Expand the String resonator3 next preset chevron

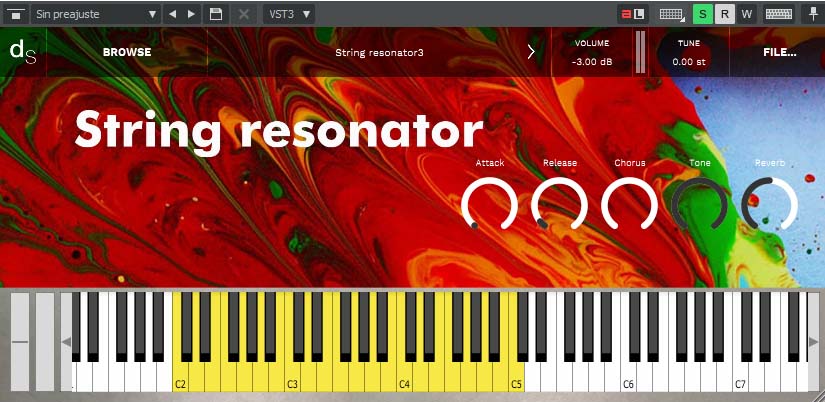coord(531,52)
